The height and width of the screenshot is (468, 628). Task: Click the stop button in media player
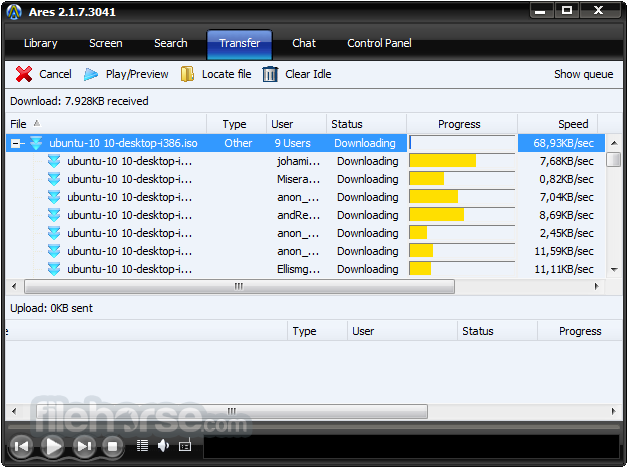pyautogui.click(x=113, y=446)
